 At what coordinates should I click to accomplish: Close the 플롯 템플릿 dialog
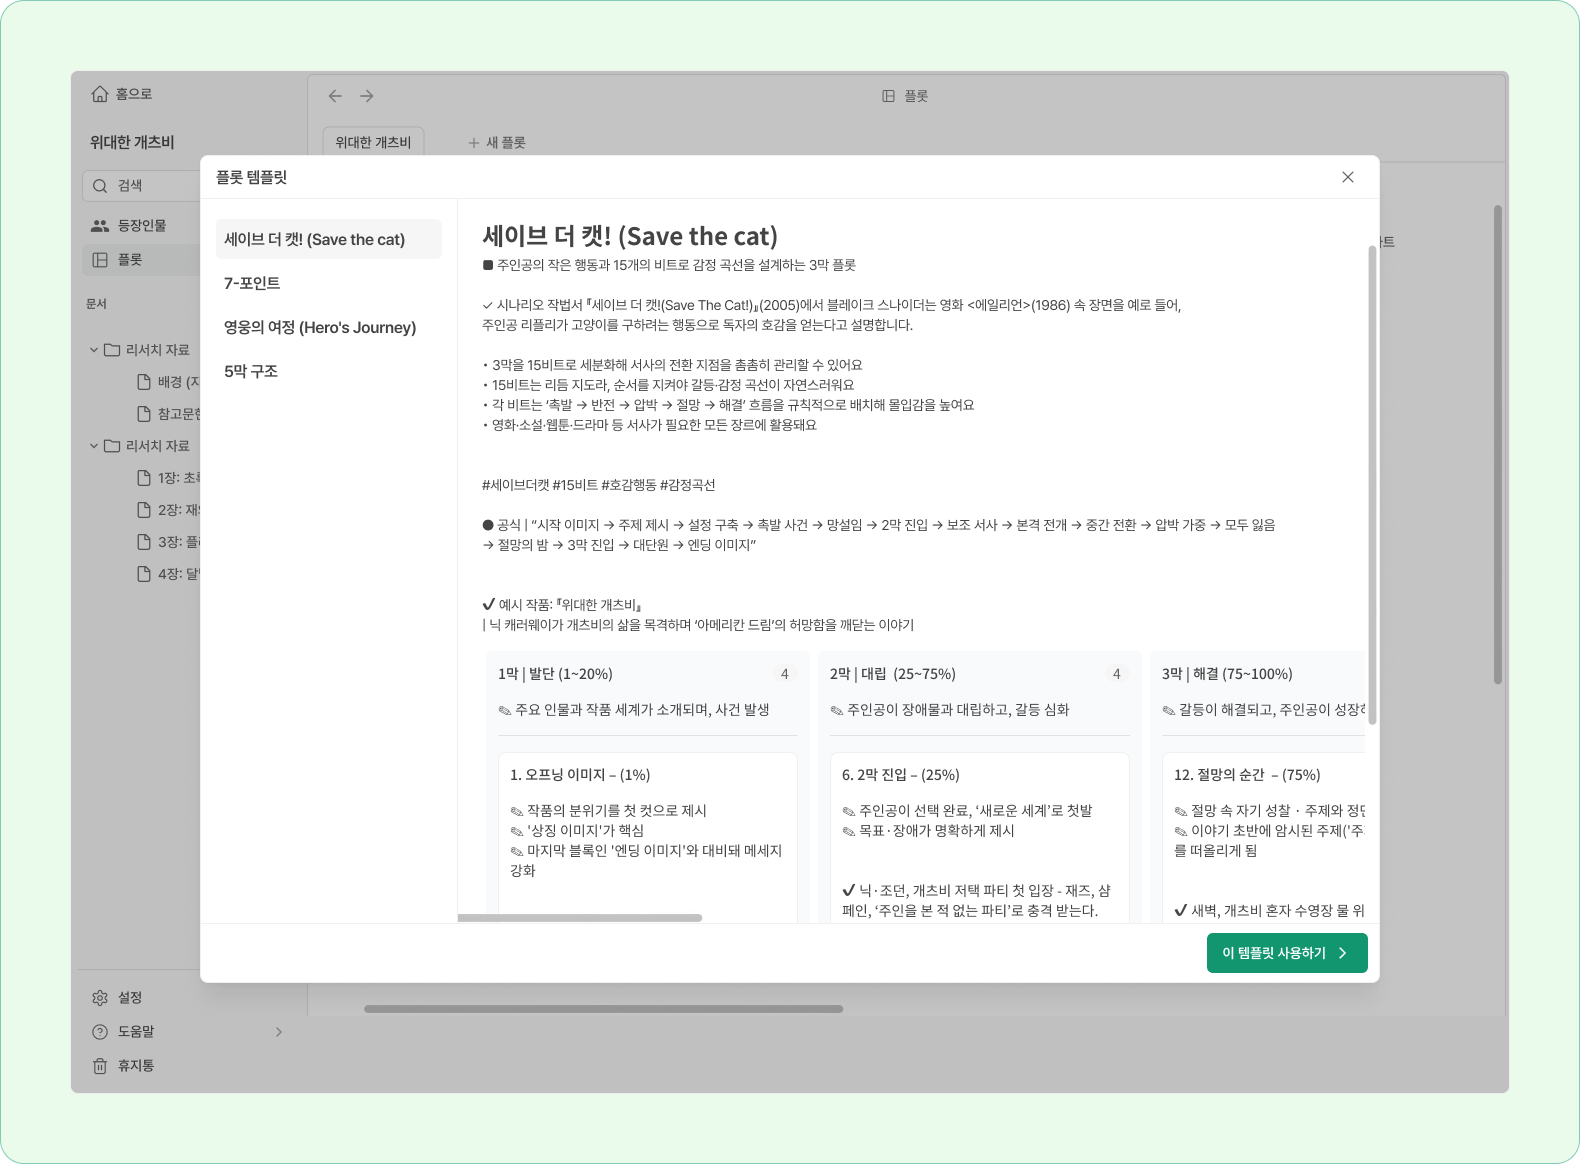pyautogui.click(x=1347, y=177)
